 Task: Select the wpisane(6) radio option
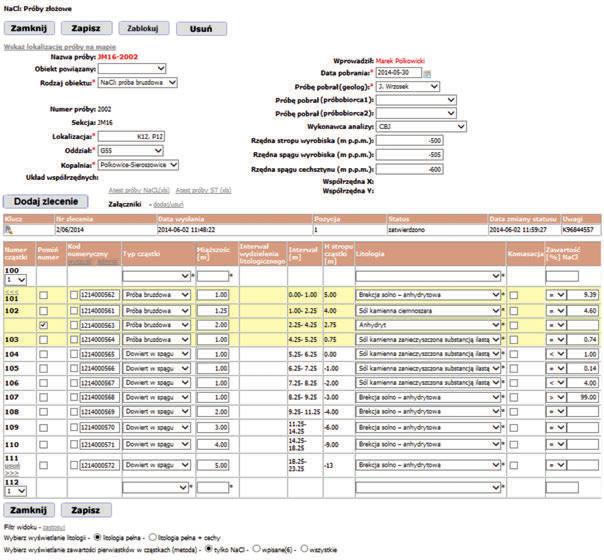pyautogui.click(x=257, y=548)
